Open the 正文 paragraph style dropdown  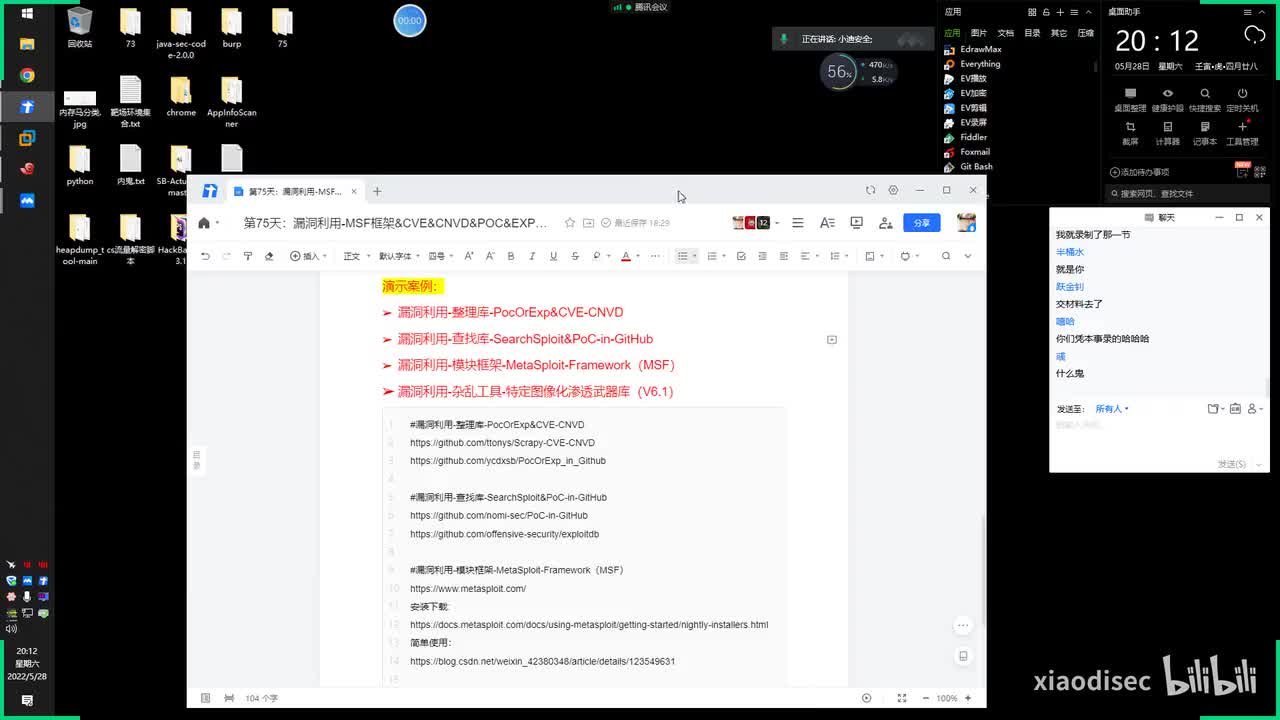pos(355,256)
